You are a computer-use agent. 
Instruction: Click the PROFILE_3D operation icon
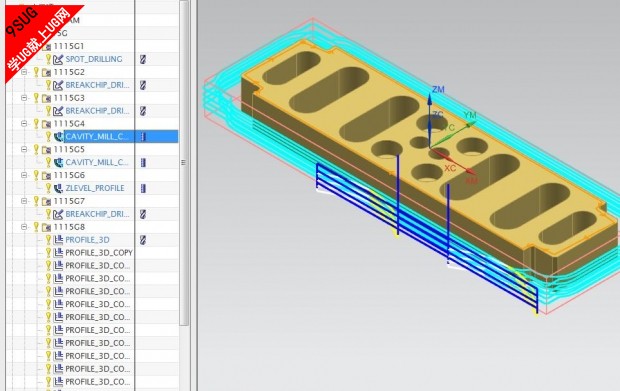point(58,240)
